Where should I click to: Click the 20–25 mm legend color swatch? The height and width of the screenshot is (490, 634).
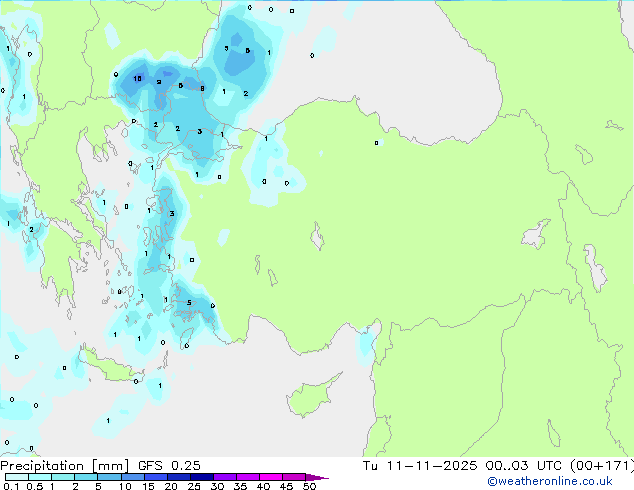pos(178,477)
